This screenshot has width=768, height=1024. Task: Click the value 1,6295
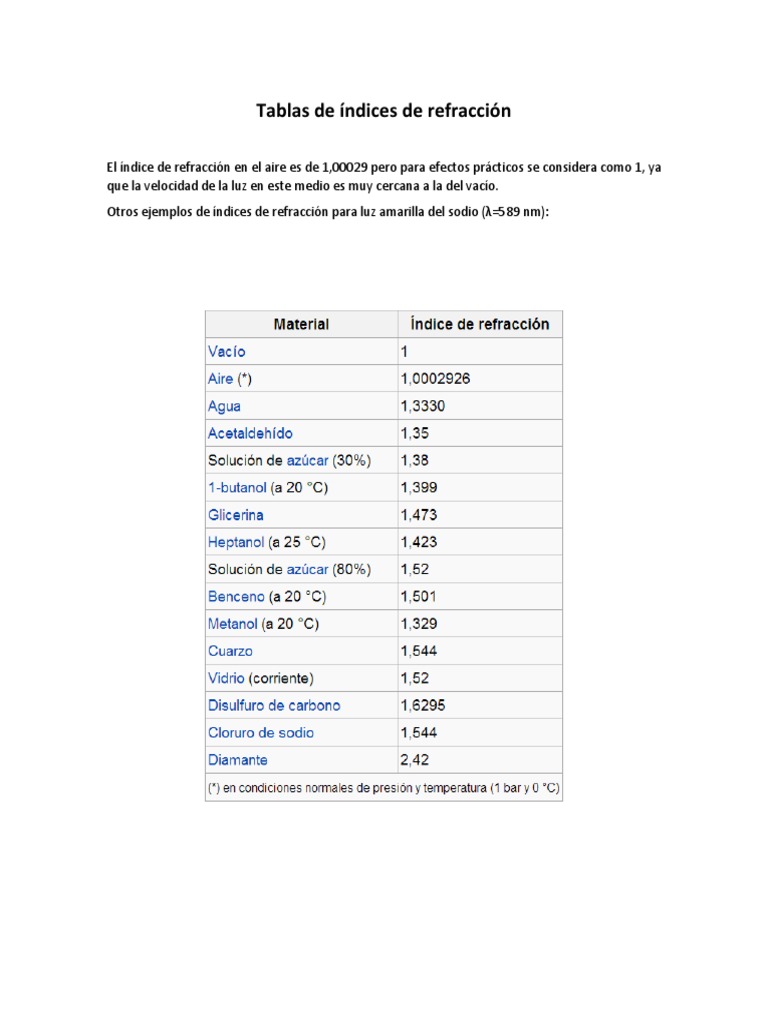(423, 705)
